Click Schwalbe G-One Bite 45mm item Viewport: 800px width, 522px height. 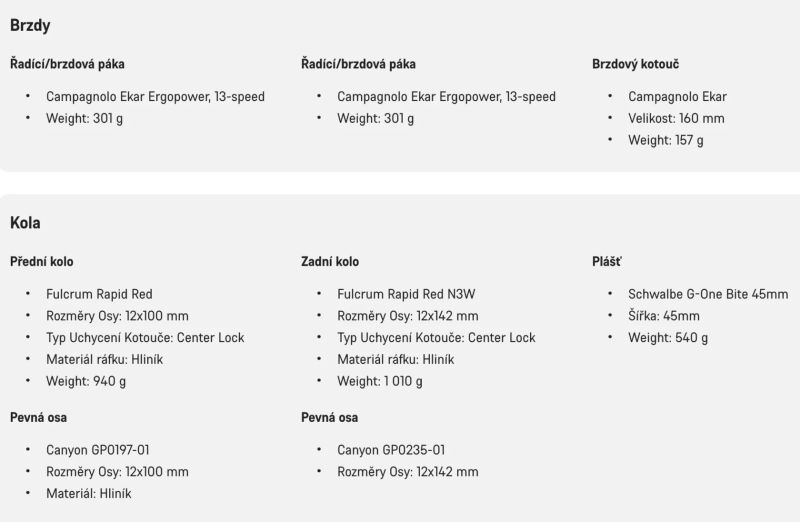tap(708, 295)
